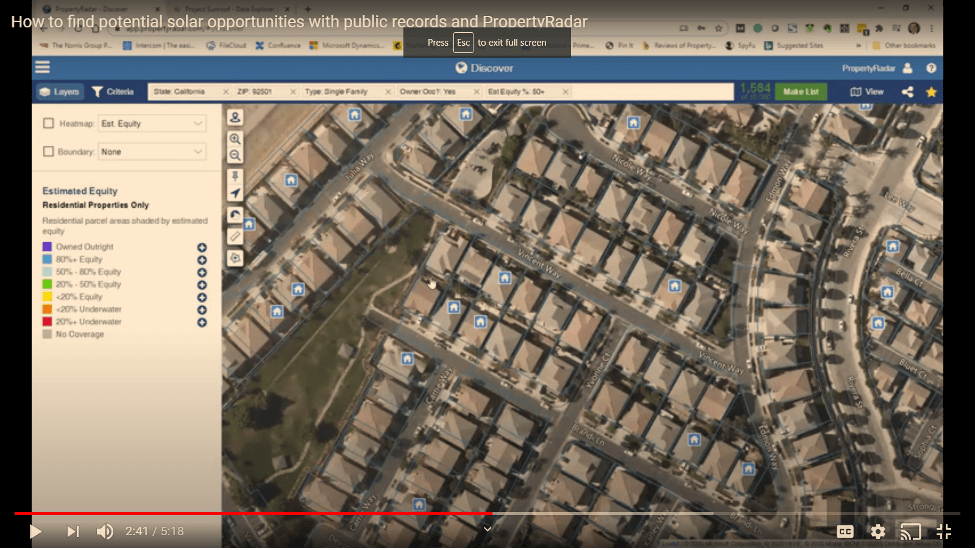Click the share icon in toolbar
The height and width of the screenshot is (550, 977).
(907, 92)
